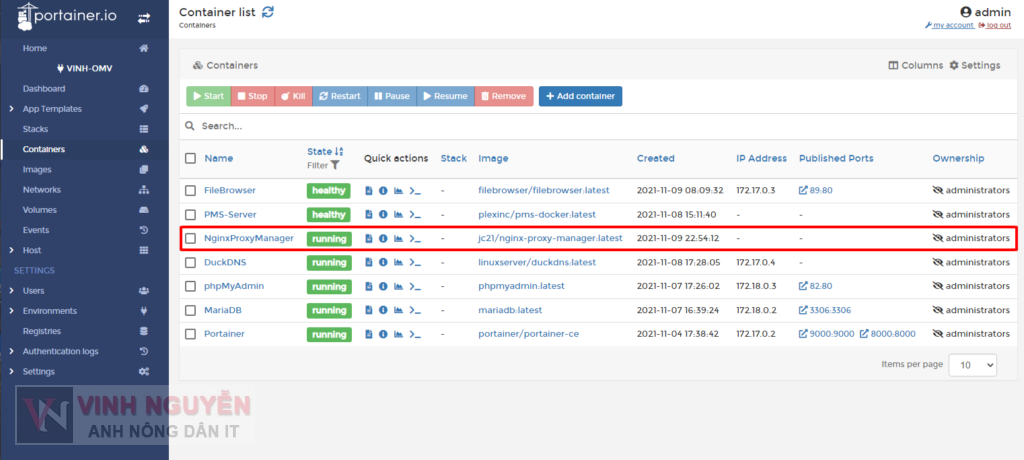
Task: Click the log out link
Action: [995, 25]
